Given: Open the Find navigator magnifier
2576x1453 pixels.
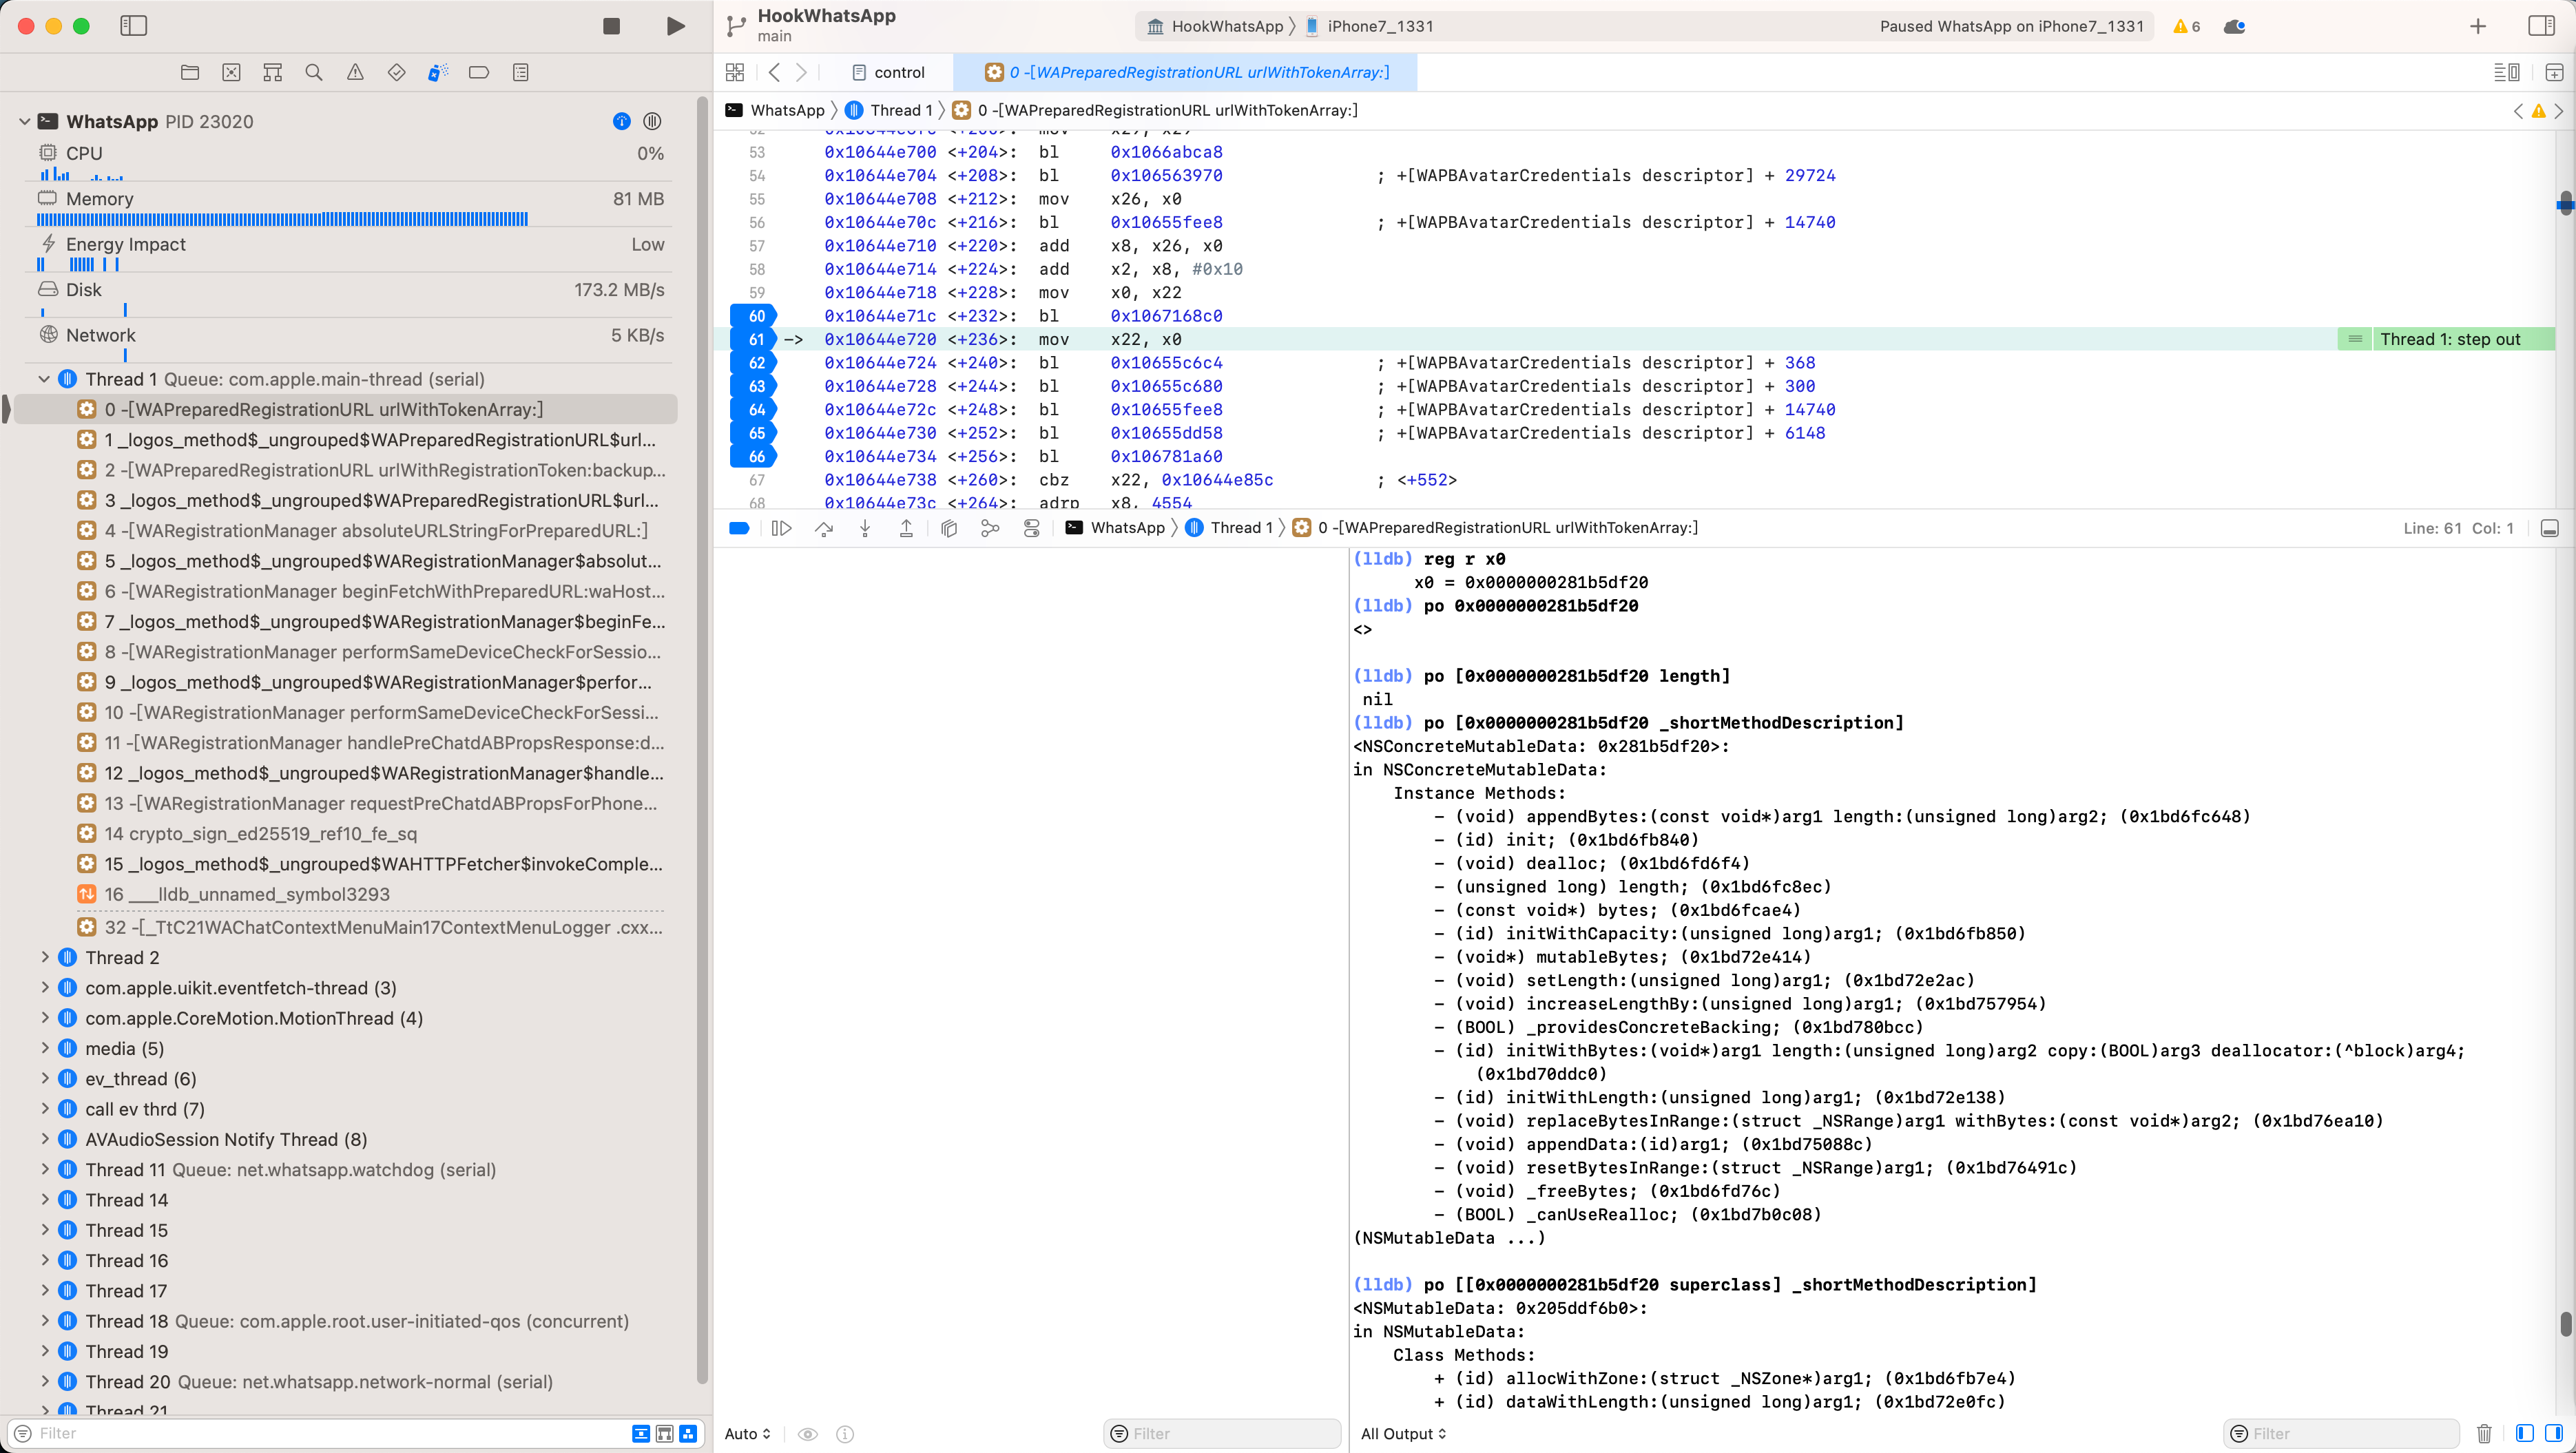Looking at the screenshot, I should [x=314, y=72].
